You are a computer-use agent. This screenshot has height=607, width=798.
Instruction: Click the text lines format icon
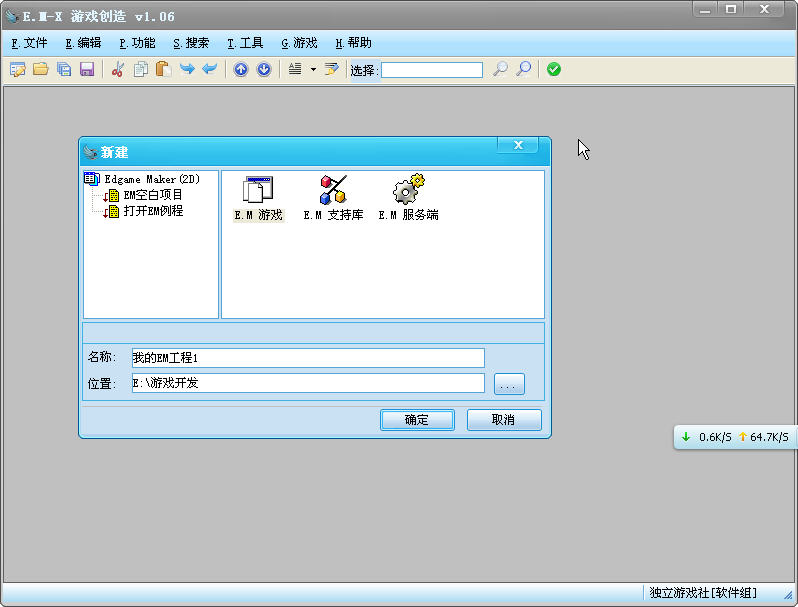click(x=295, y=69)
